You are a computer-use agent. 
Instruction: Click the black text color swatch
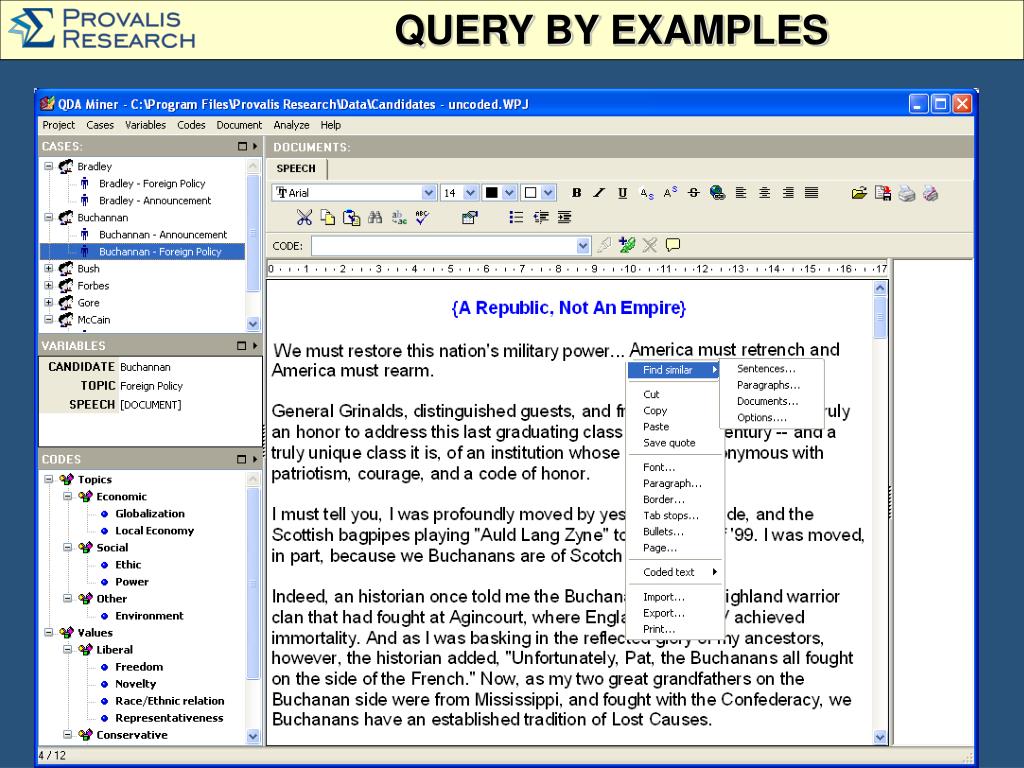[492, 193]
